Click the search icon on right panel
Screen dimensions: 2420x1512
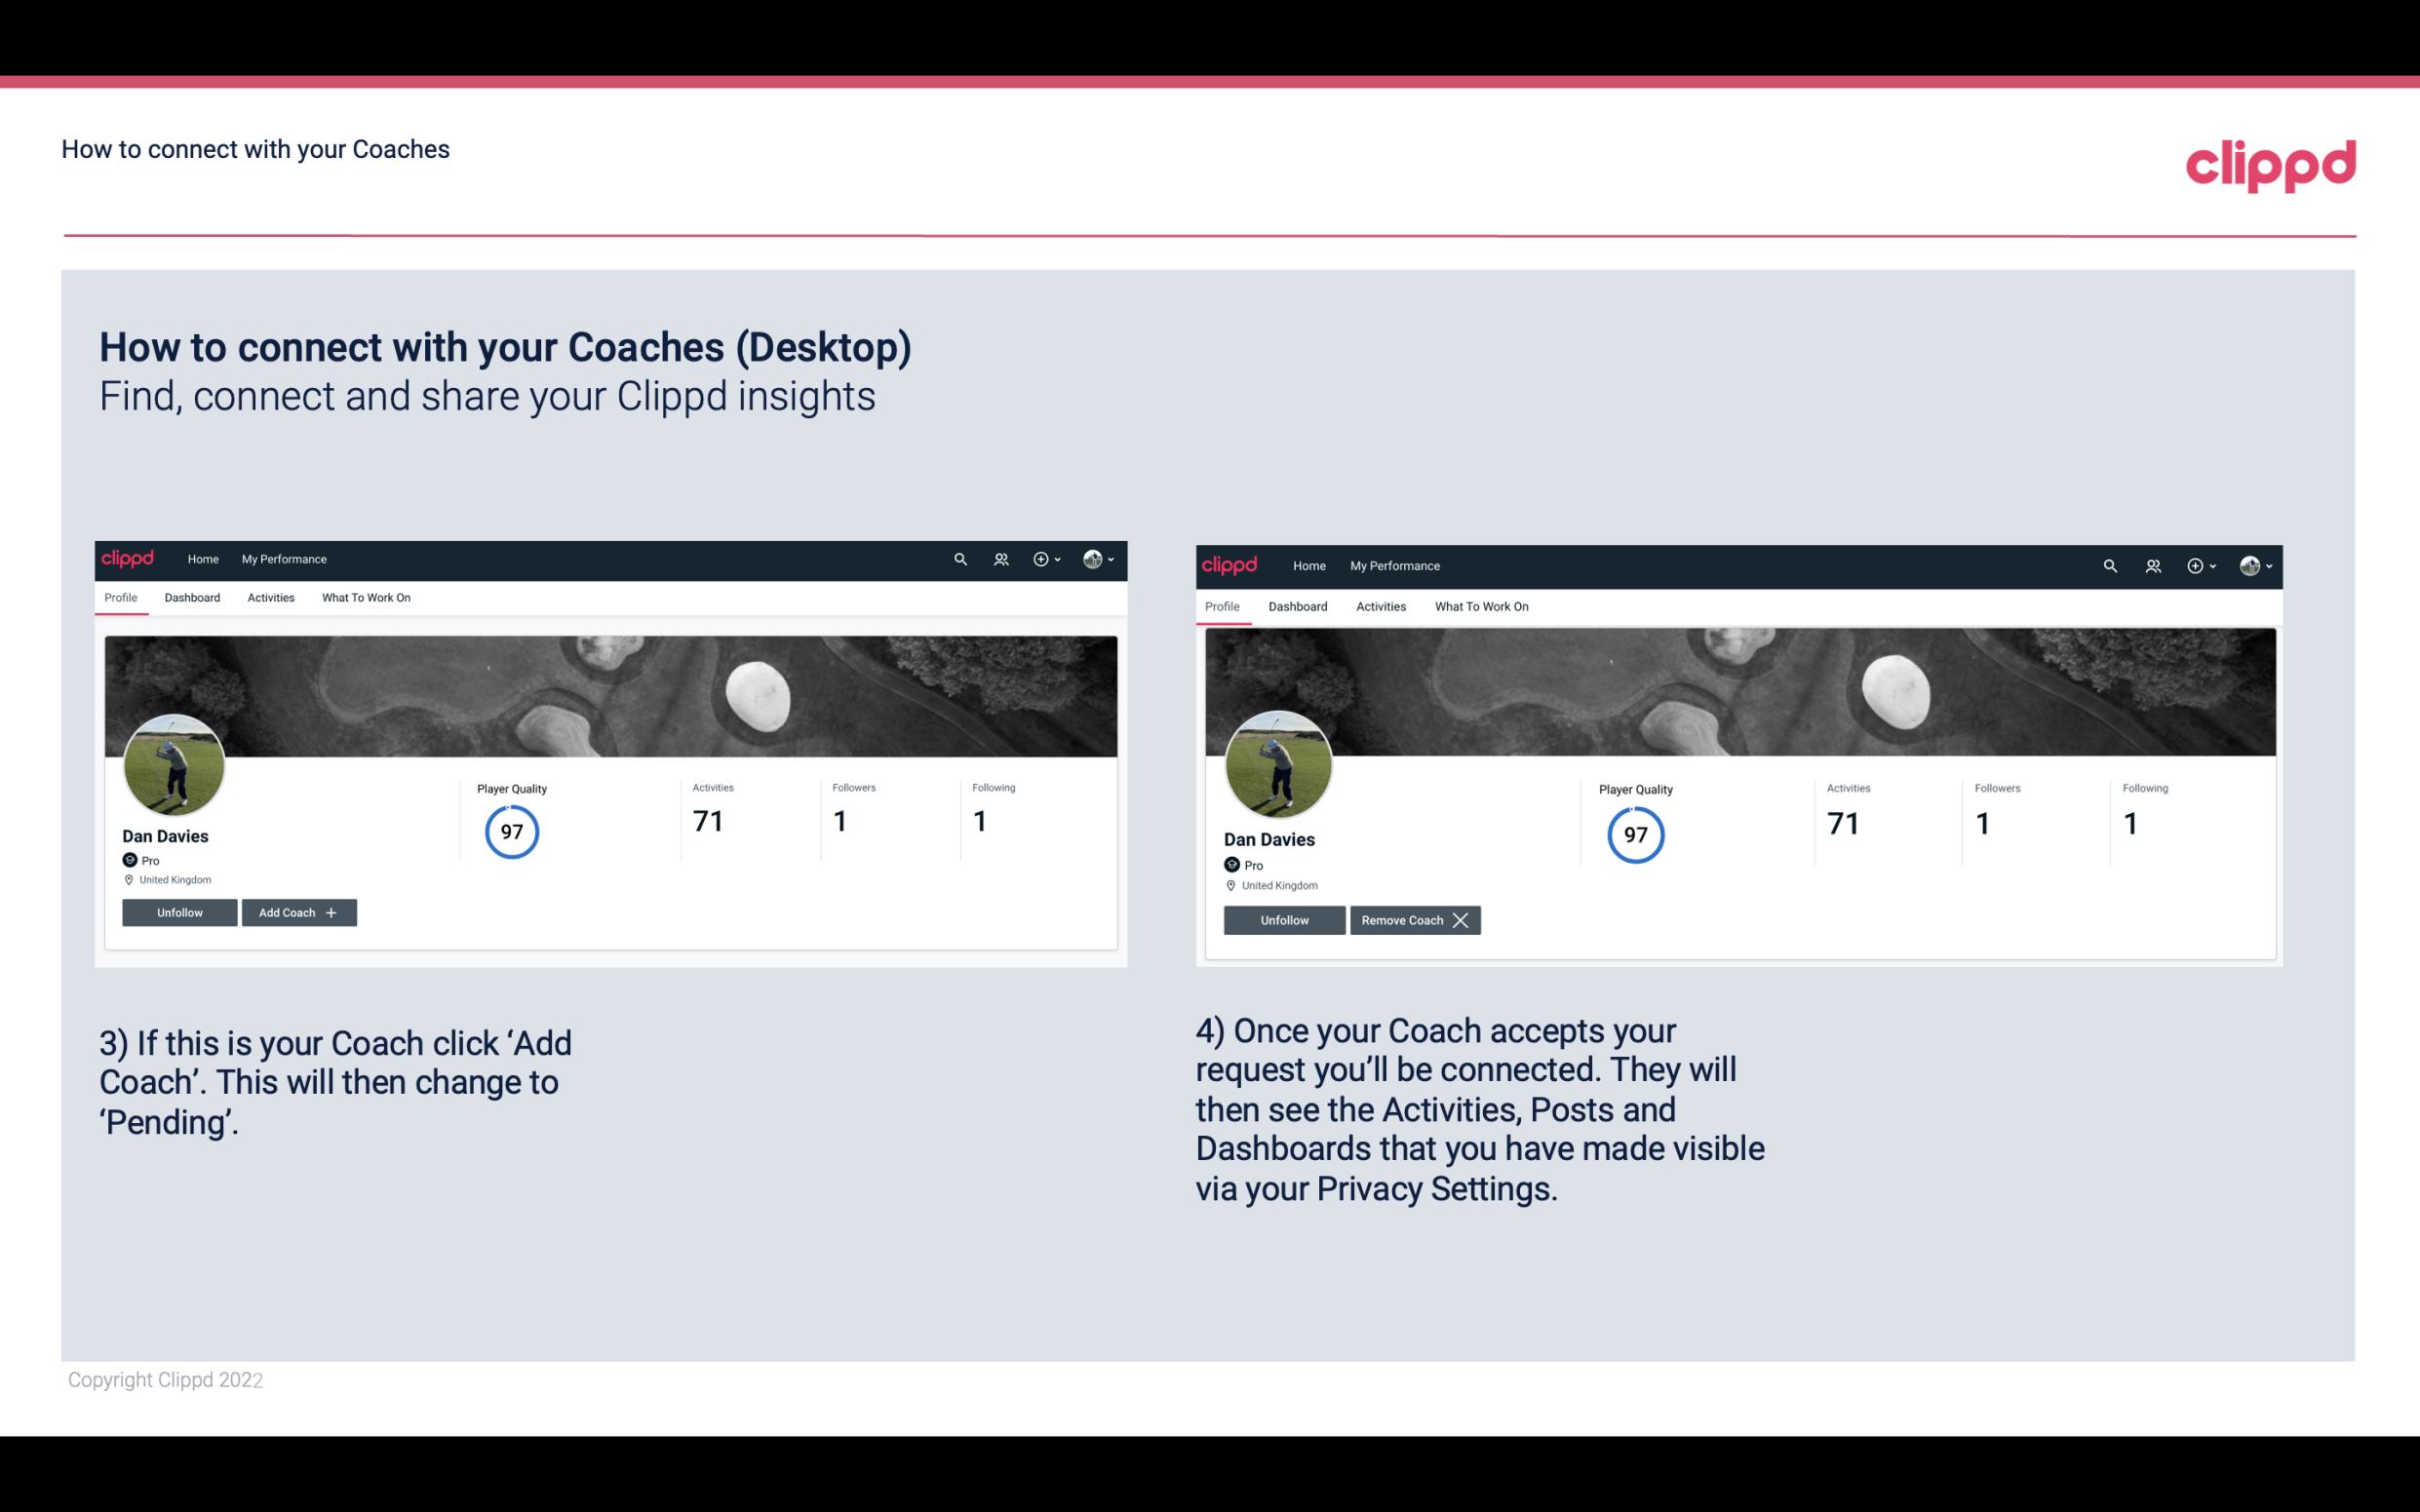pos(2110,566)
